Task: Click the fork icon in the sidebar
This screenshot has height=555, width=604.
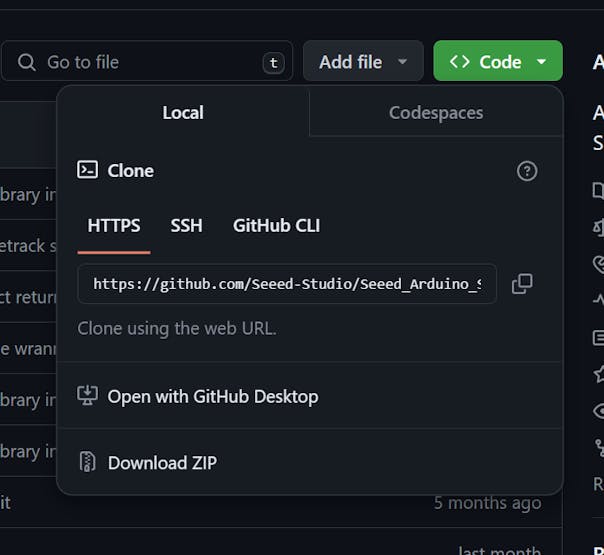Action: click(599, 447)
